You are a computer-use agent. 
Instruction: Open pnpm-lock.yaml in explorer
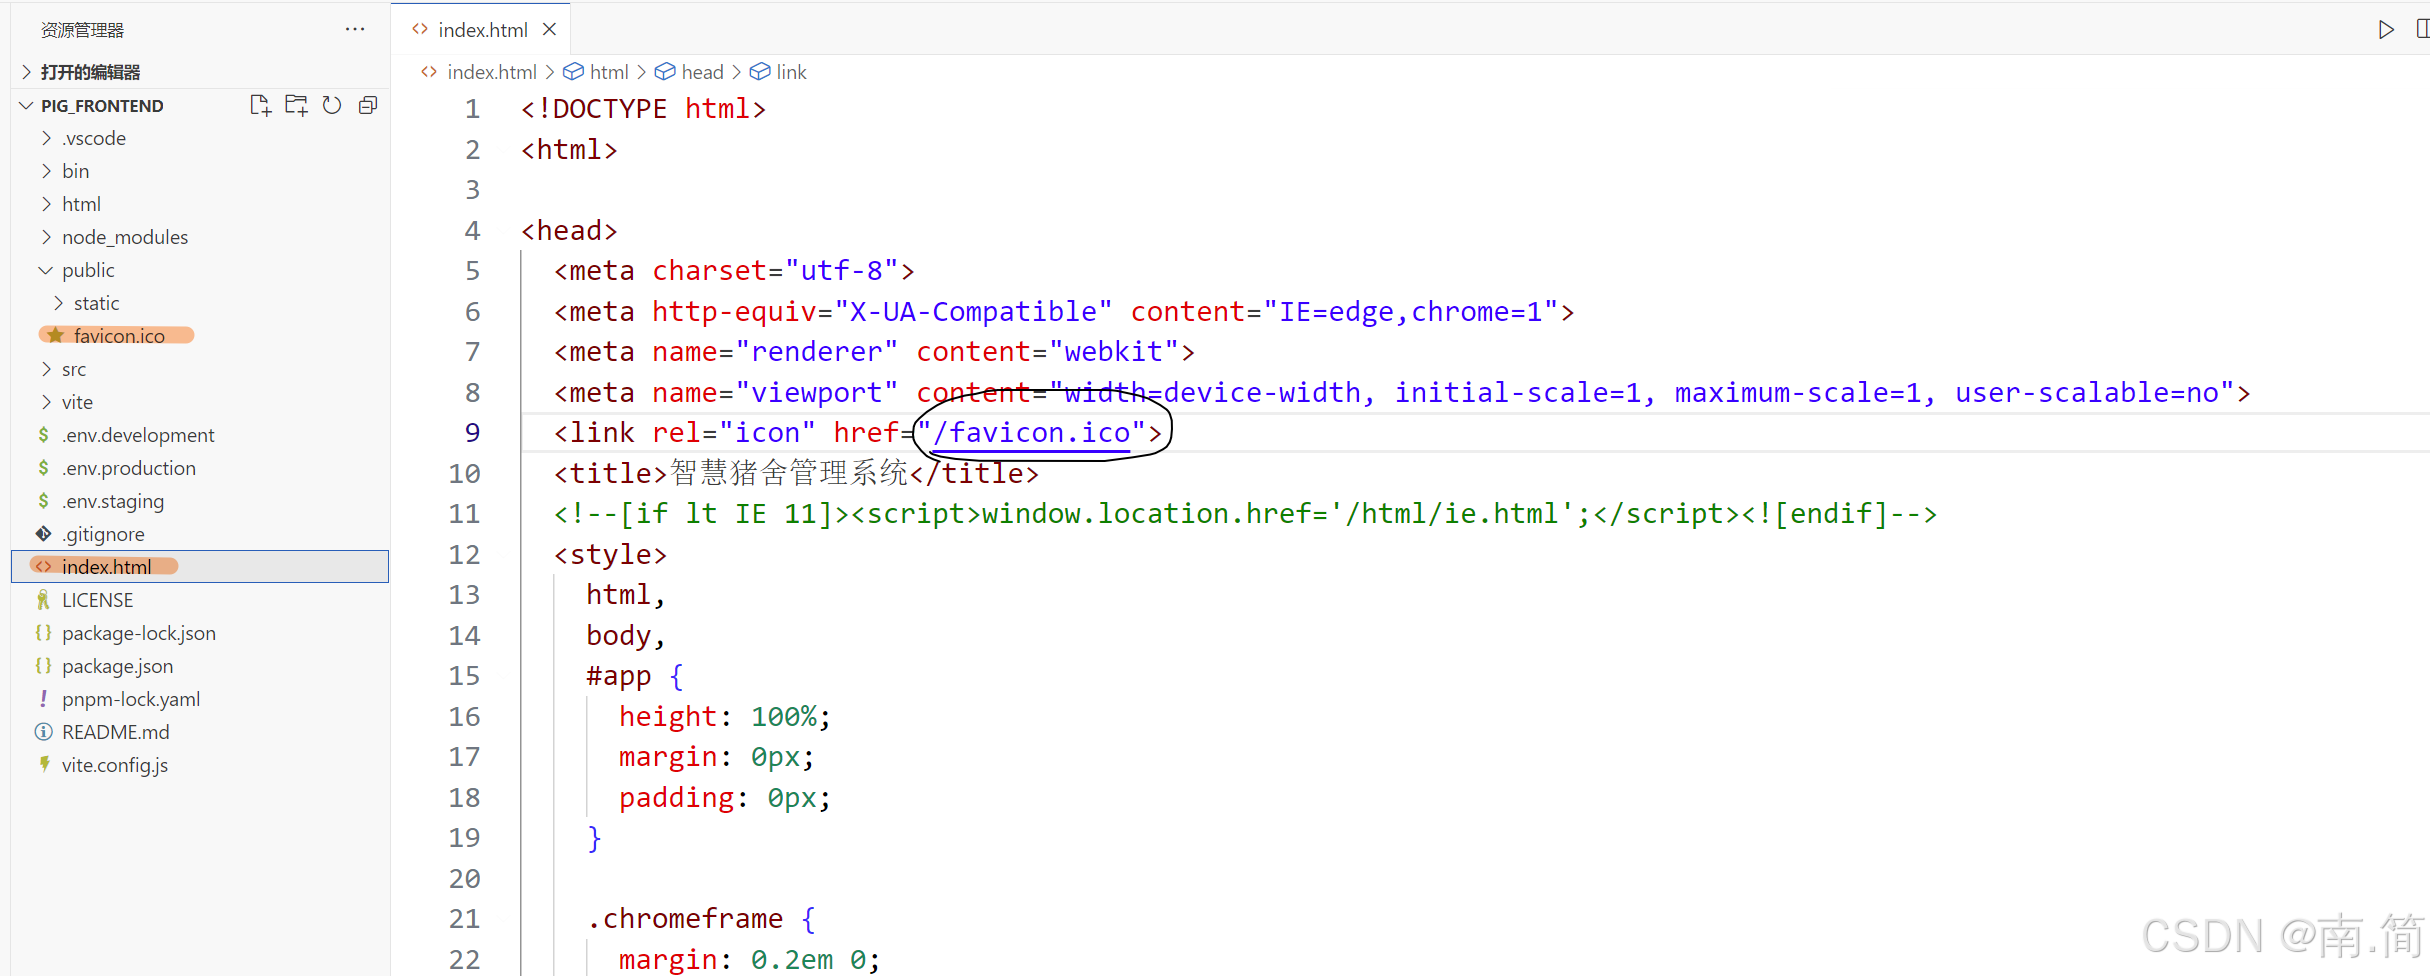point(200,699)
